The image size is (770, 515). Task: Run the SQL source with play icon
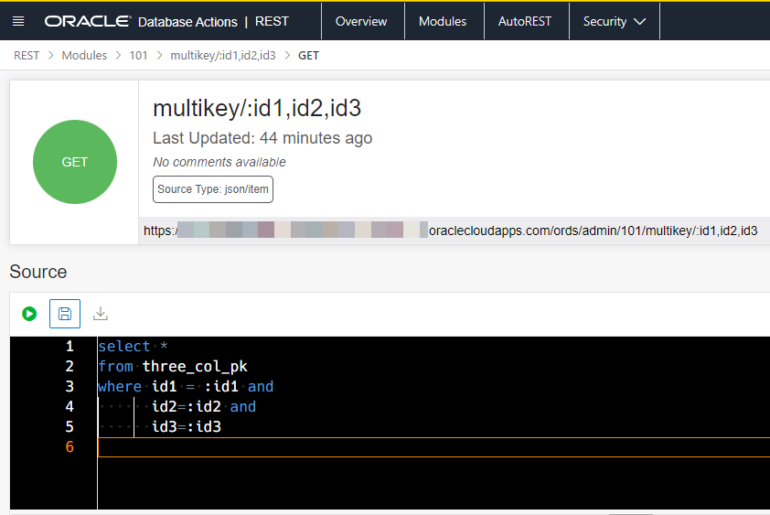[29, 314]
